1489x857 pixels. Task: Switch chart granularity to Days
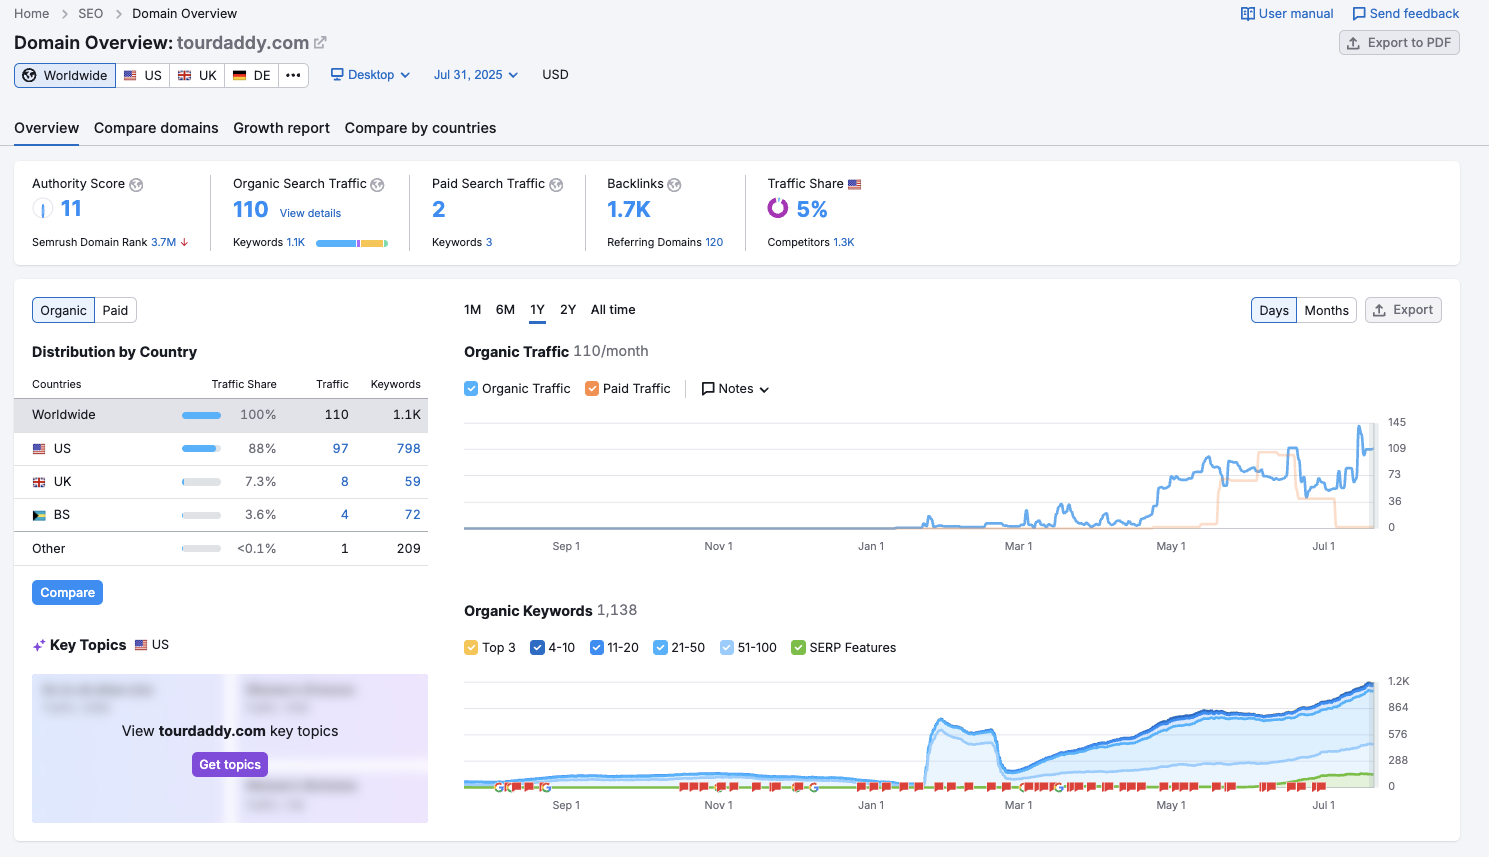coord(1274,311)
